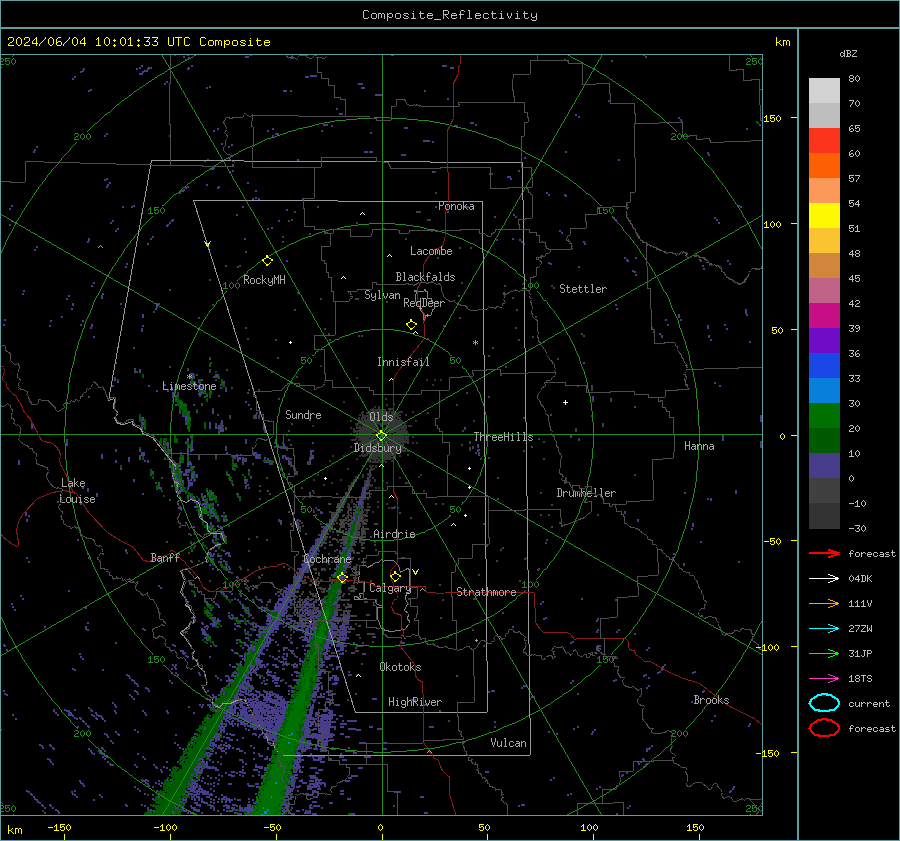Select magenta swatch between 42 and 39 dBZ

(x=824, y=316)
